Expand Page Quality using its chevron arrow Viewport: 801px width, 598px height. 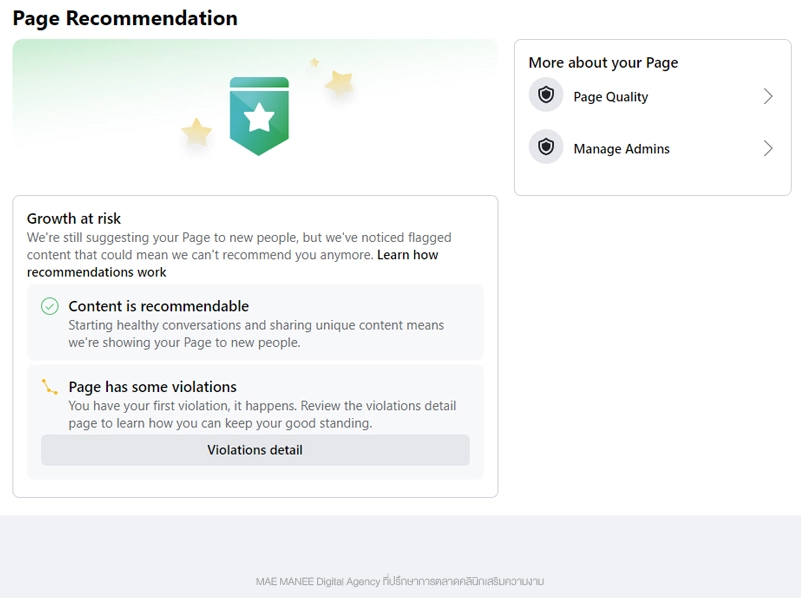(x=768, y=96)
